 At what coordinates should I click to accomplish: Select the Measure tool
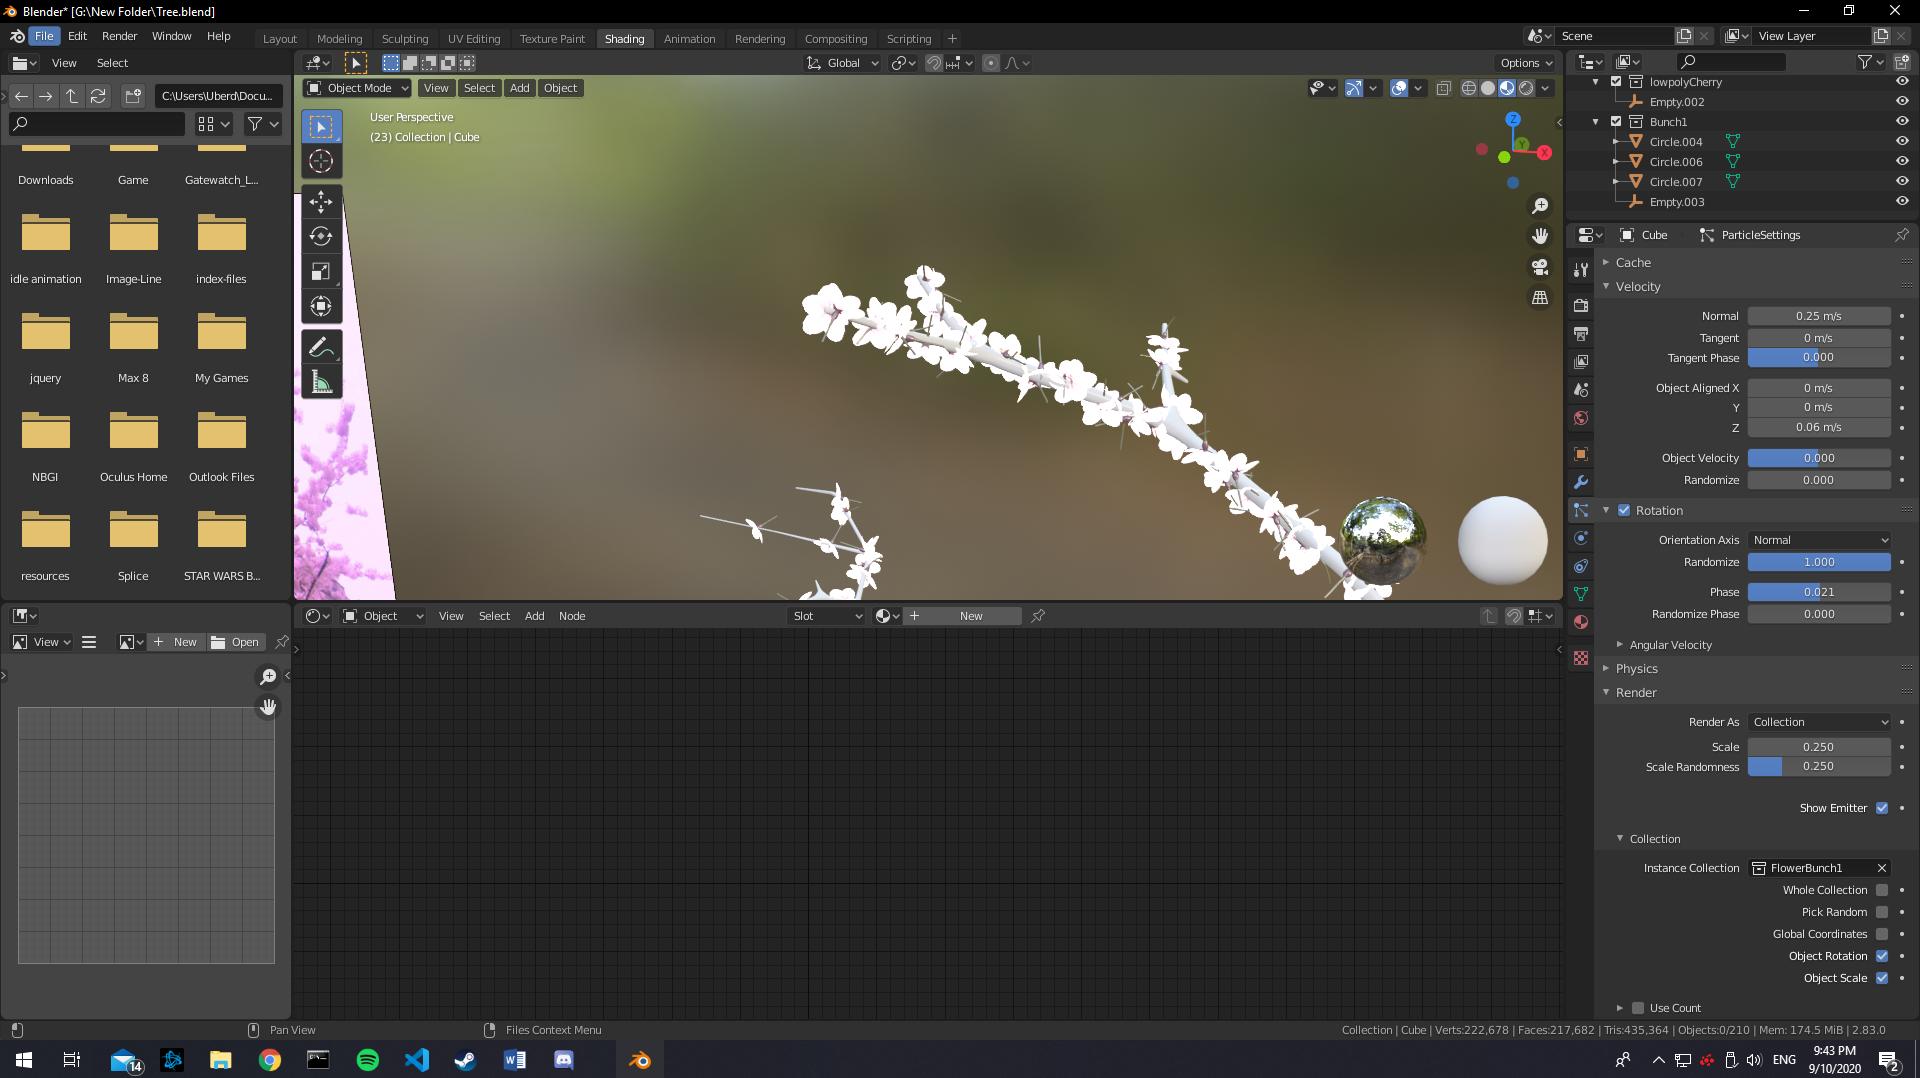(321, 382)
